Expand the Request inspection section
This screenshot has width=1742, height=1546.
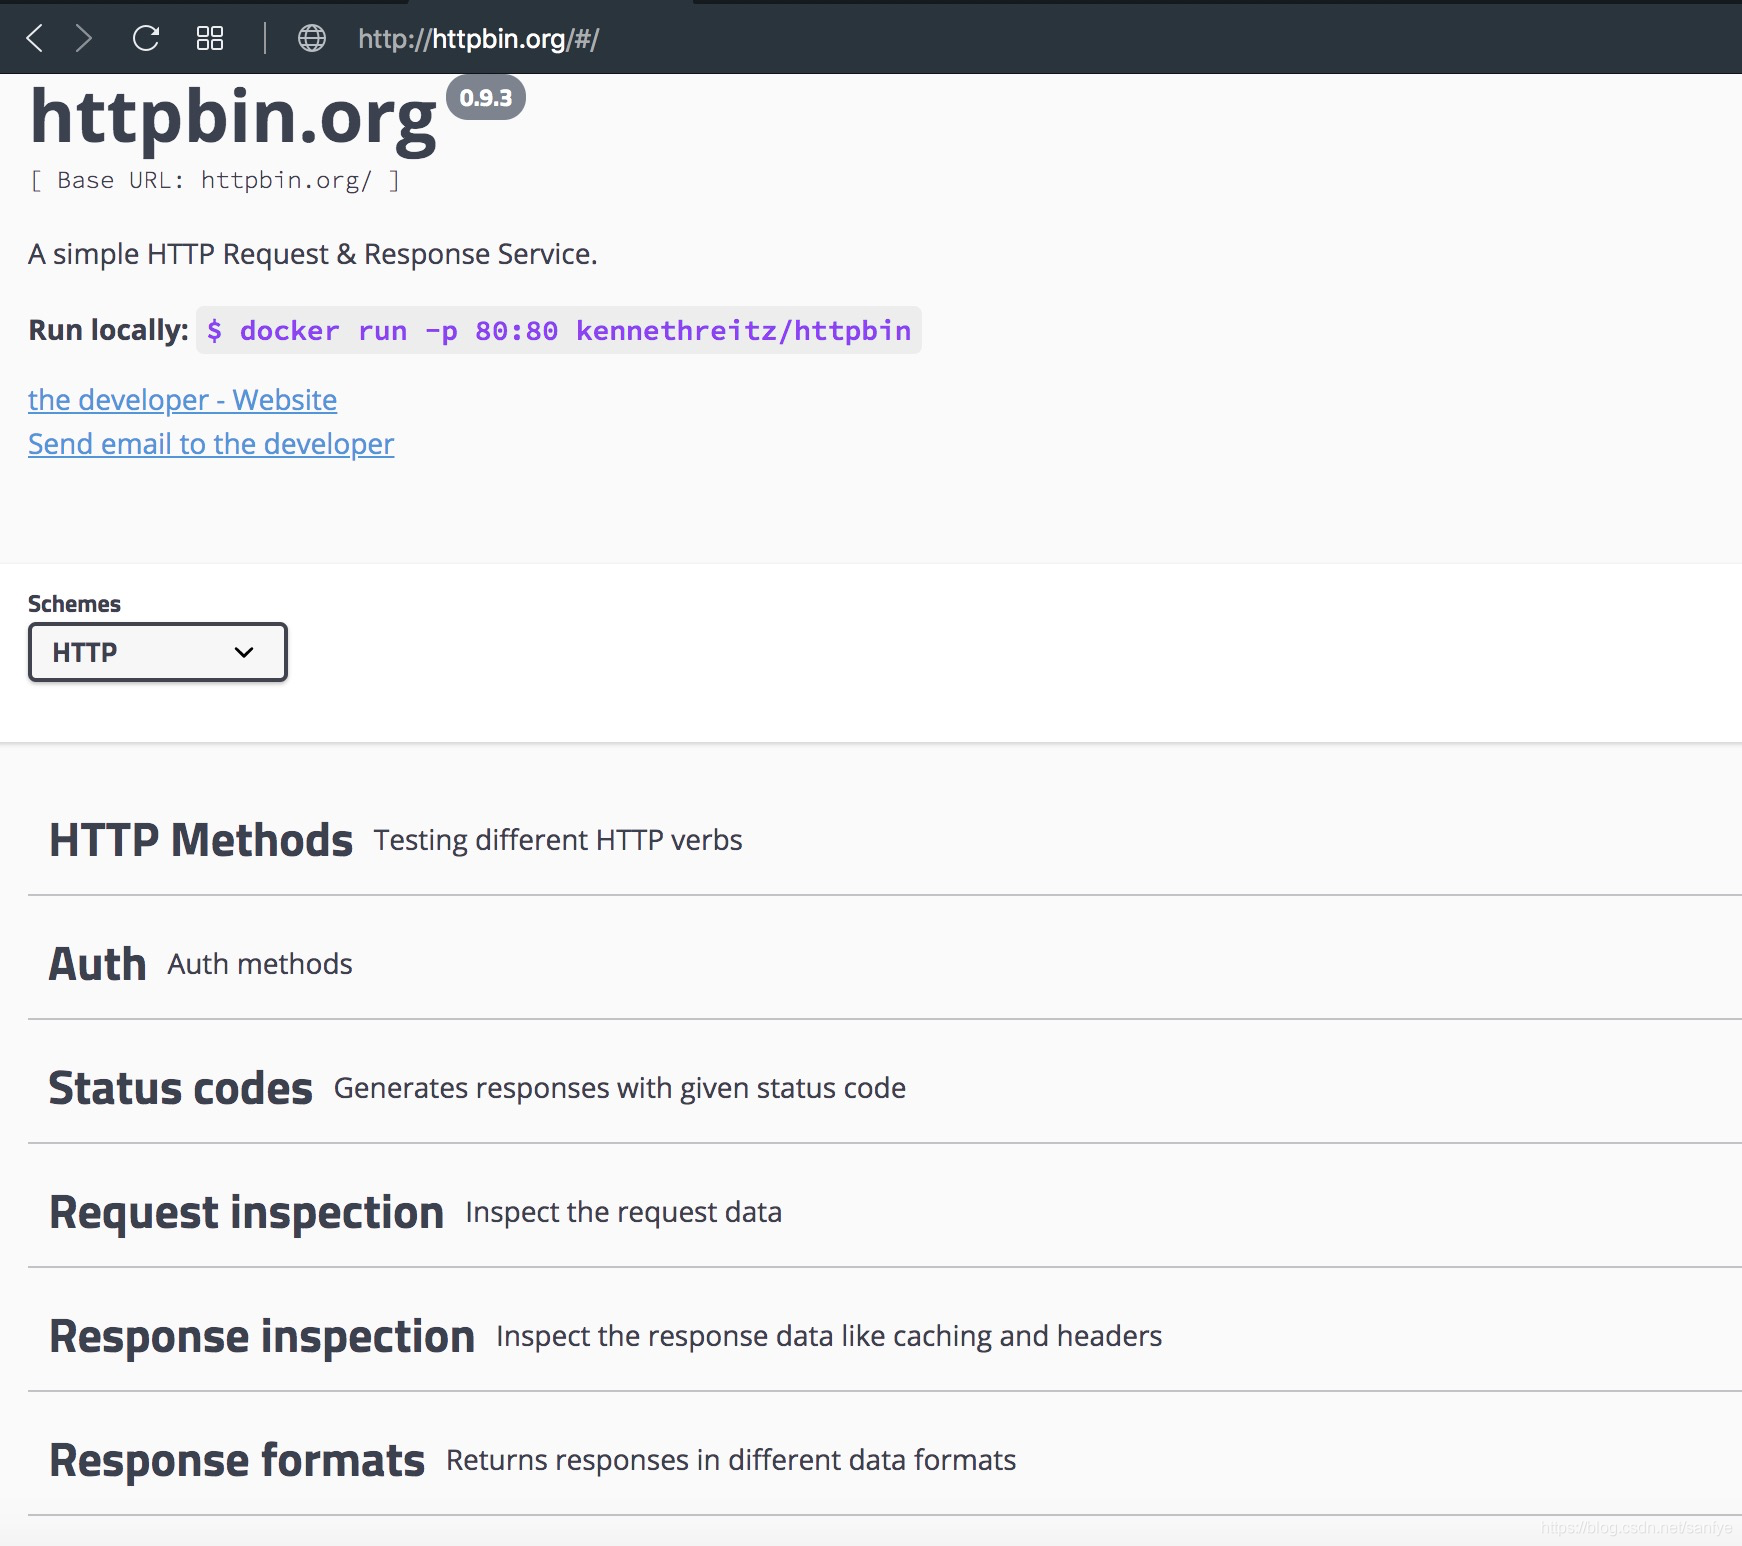(x=885, y=1212)
